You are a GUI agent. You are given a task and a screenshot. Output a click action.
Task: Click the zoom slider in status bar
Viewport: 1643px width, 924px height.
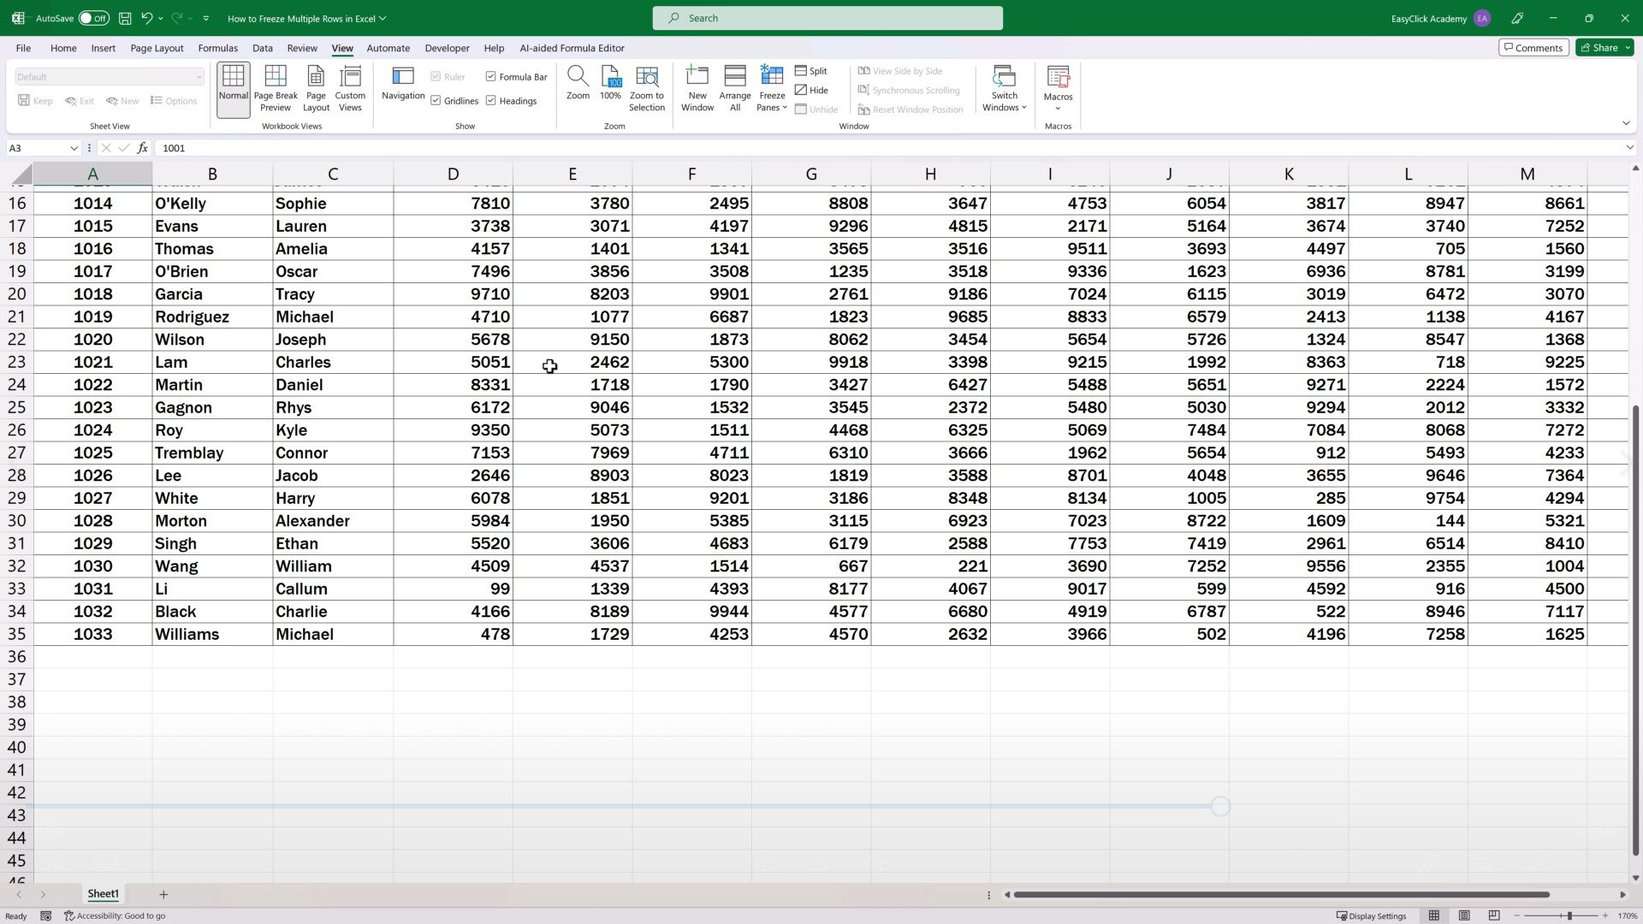tap(1569, 916)
